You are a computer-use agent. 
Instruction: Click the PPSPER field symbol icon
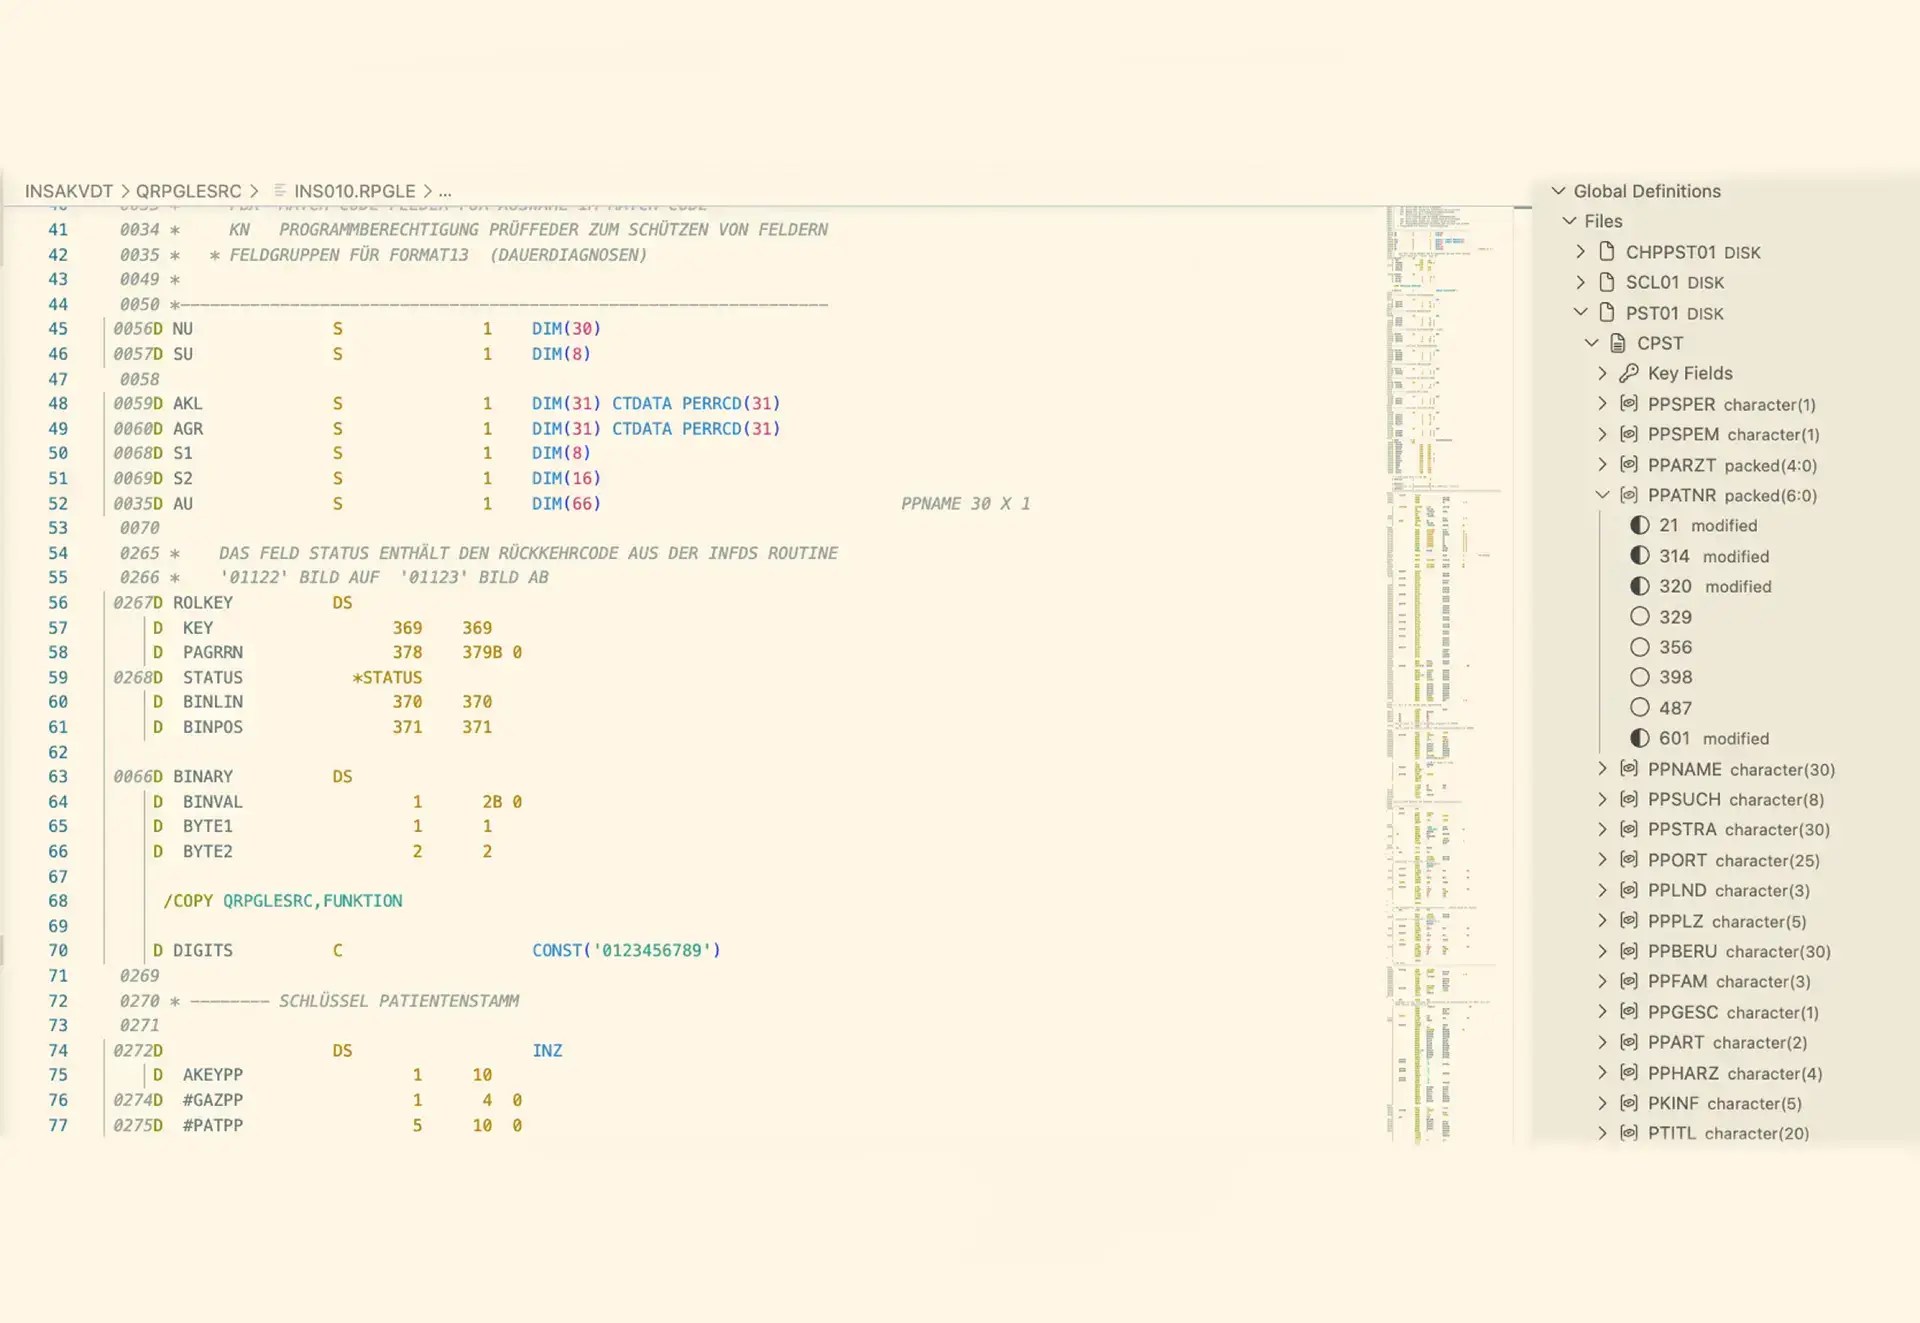coord(1629,404)
